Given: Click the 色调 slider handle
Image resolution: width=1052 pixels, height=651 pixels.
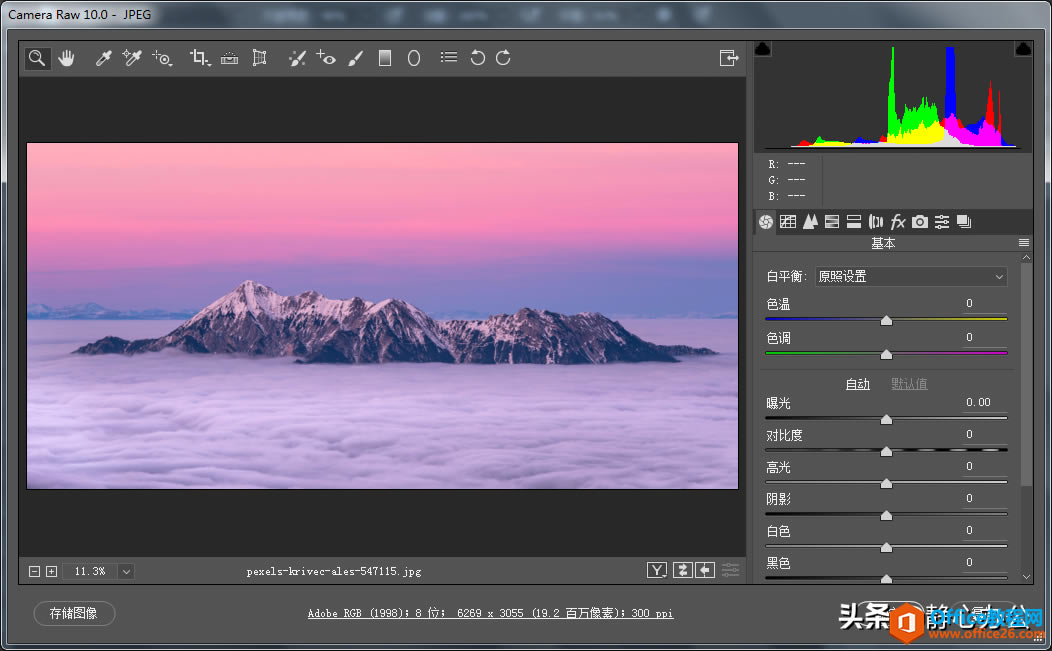Looking at the screenshot, I should [886, 354].
